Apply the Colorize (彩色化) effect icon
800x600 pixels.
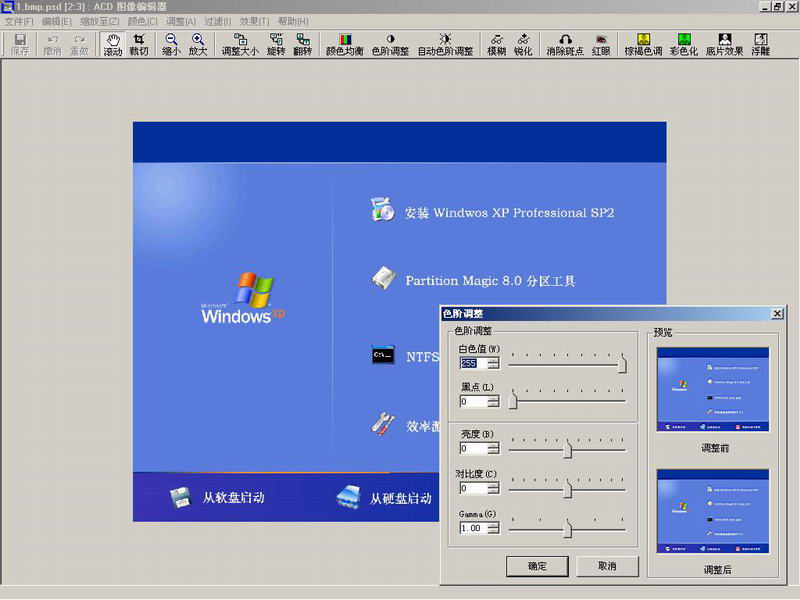[684, 44]
